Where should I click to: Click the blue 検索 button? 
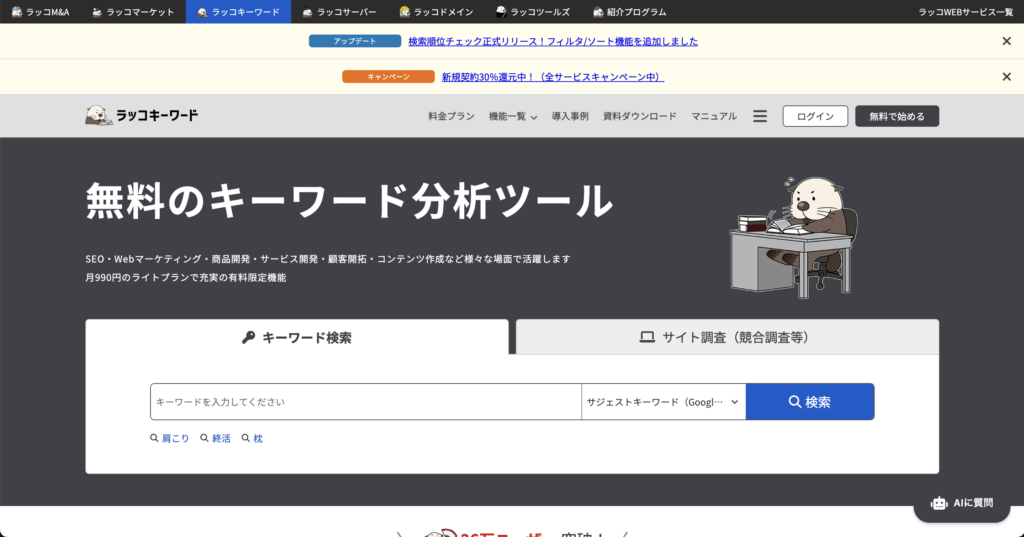coord(810,402)
